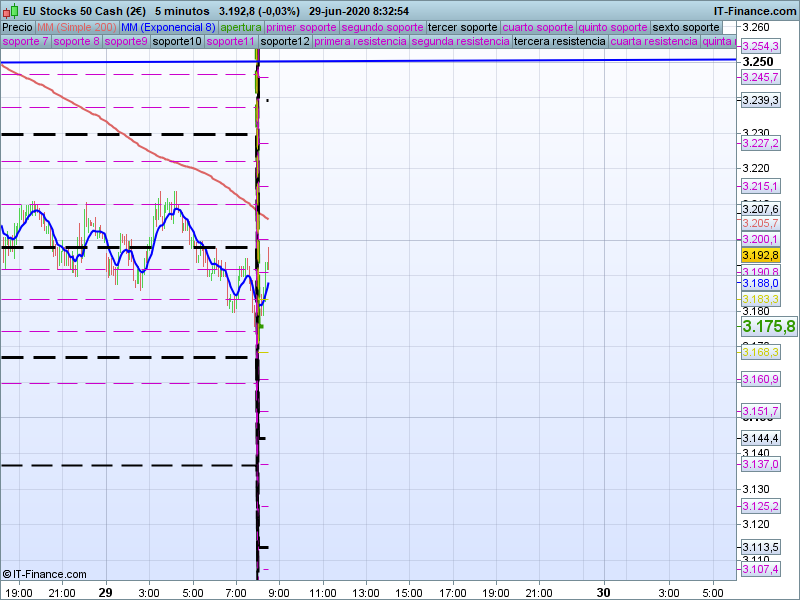Select the segundo soporte legend label
The height and width of the screenshot is (600, 800).
(x=382, y=27)
